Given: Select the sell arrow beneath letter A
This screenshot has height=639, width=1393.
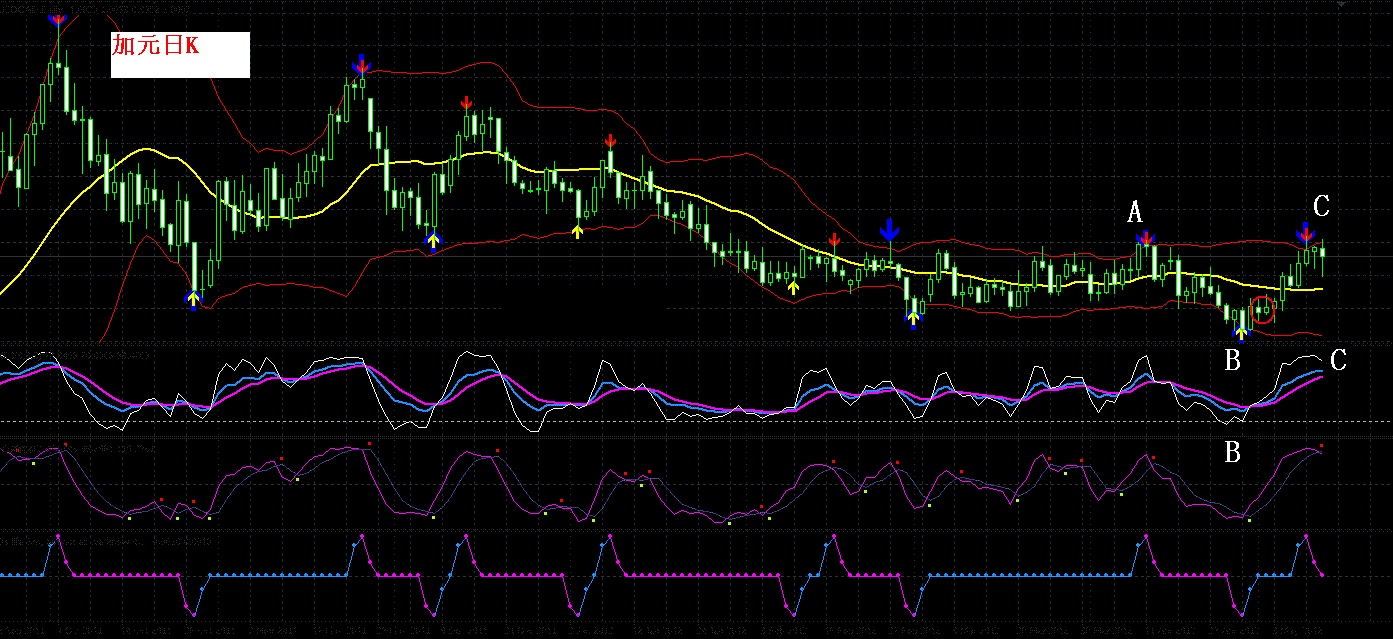Looking at the screenshot, I should [x=1145, y=239].
